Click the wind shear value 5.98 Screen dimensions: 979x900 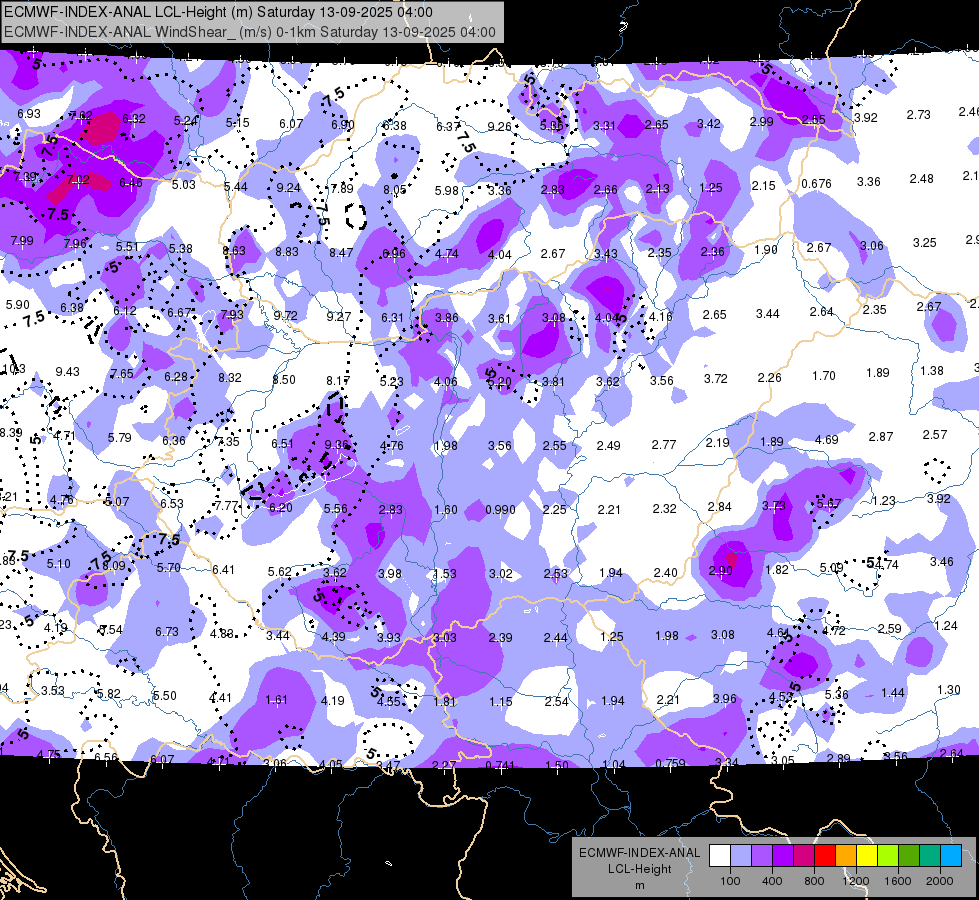pos(447,190)
